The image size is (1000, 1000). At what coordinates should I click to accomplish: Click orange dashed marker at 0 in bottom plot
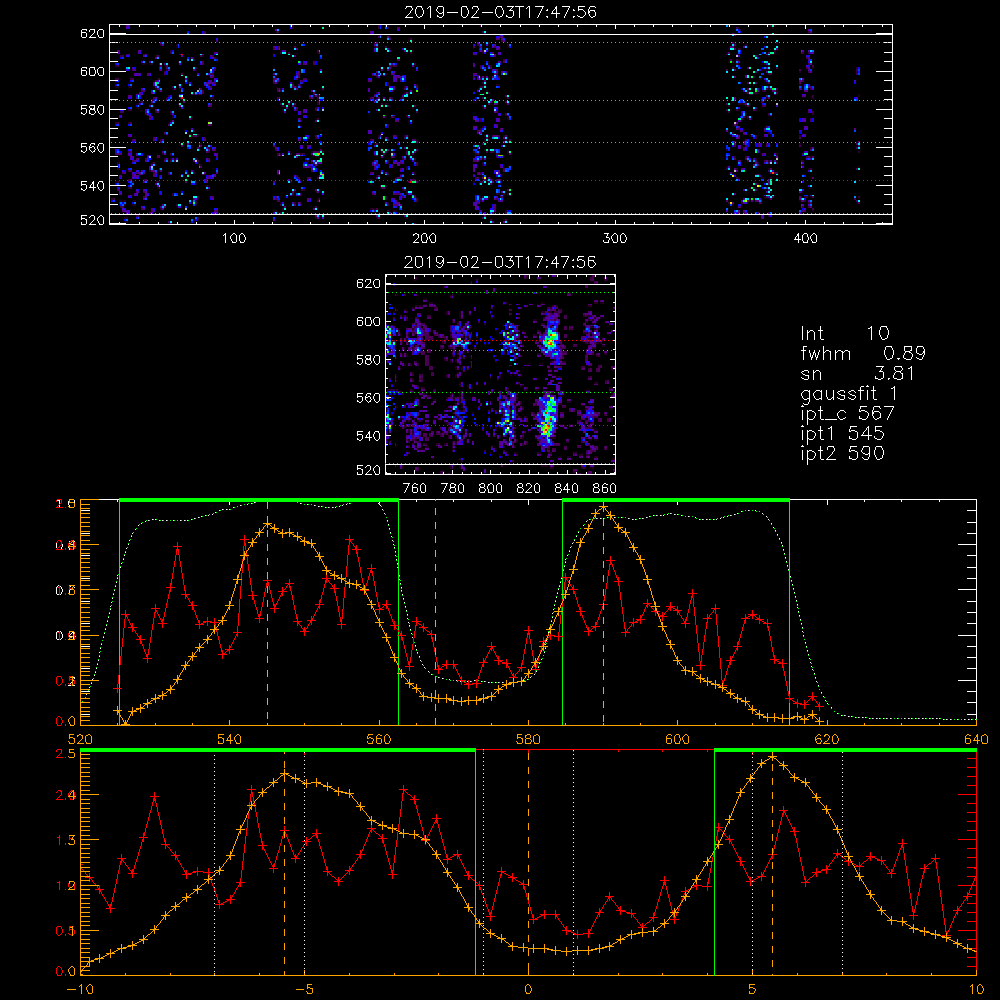coord(528,862)
